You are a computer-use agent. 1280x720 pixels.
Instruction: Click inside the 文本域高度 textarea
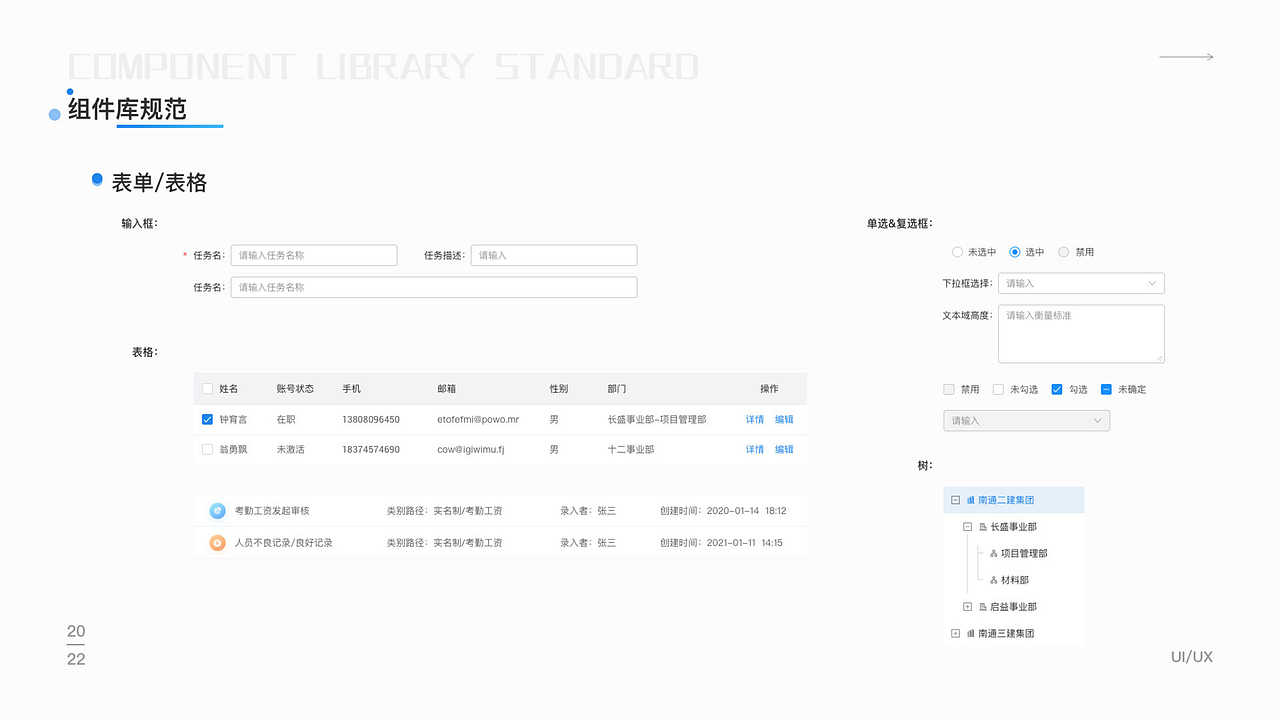[1081, 334]
